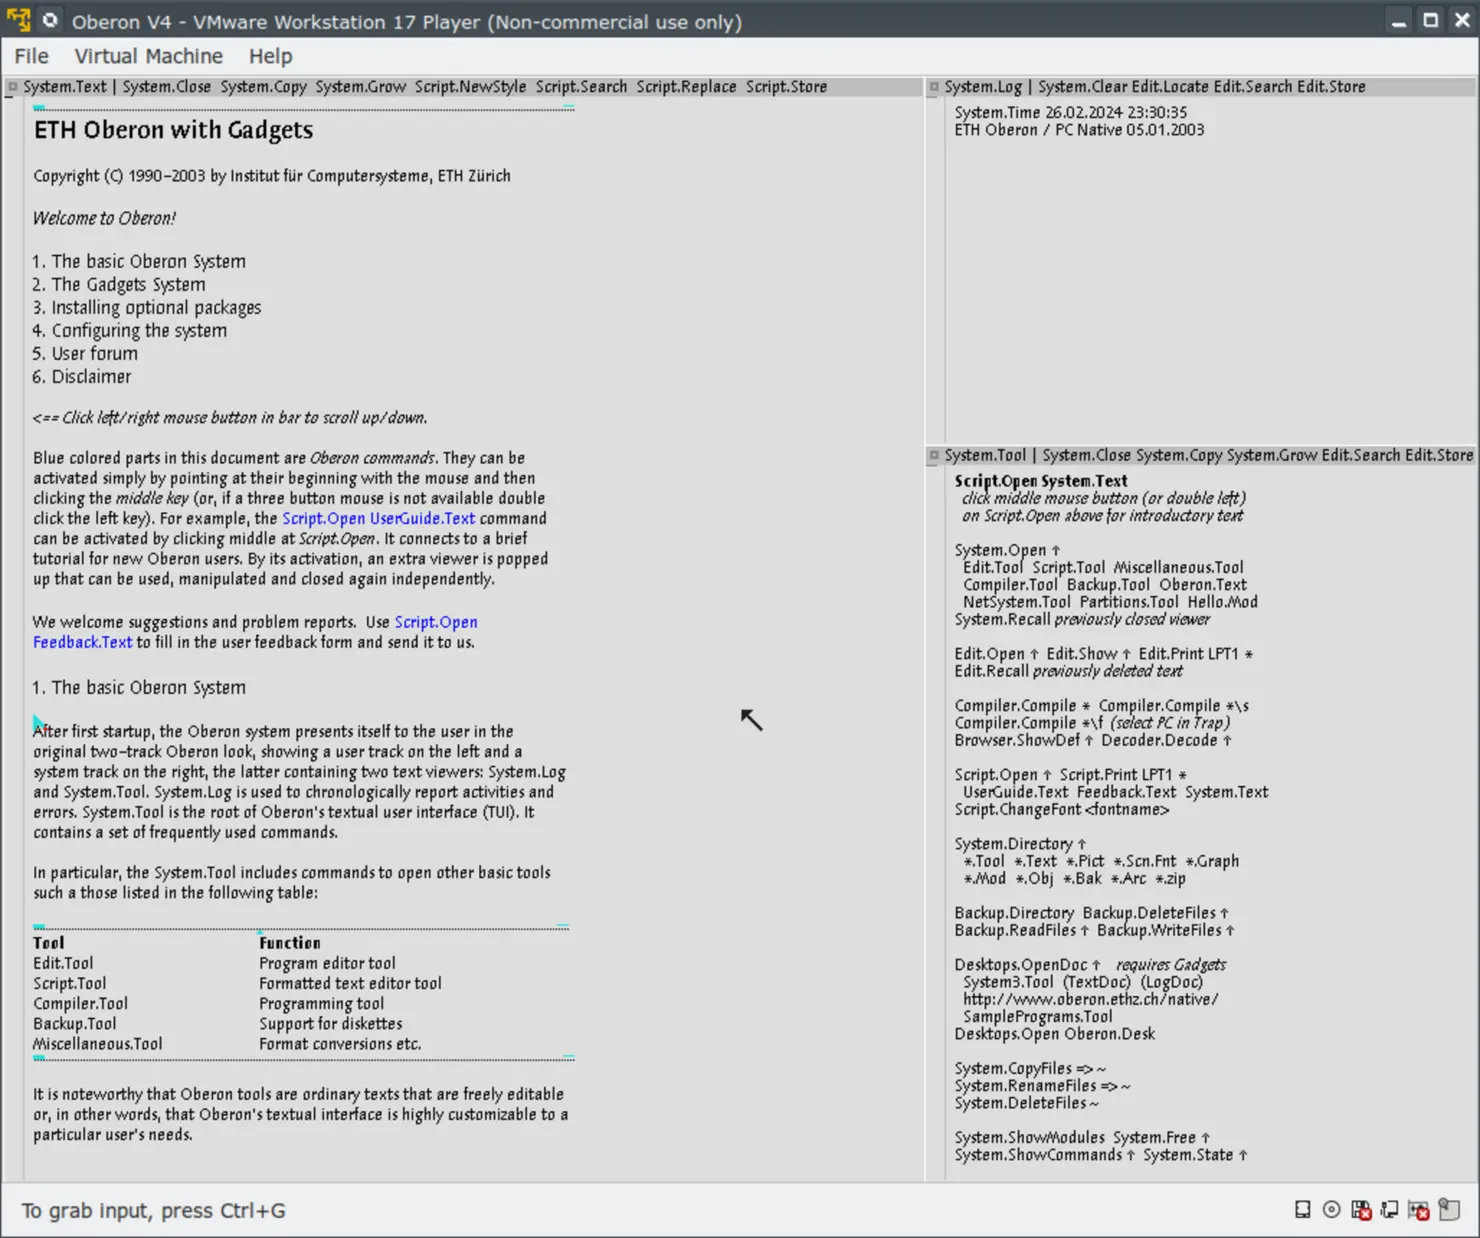Click the Desktops.OpenDoc command
This screenshot has width=1480, height=1238.
point(1020,965)
